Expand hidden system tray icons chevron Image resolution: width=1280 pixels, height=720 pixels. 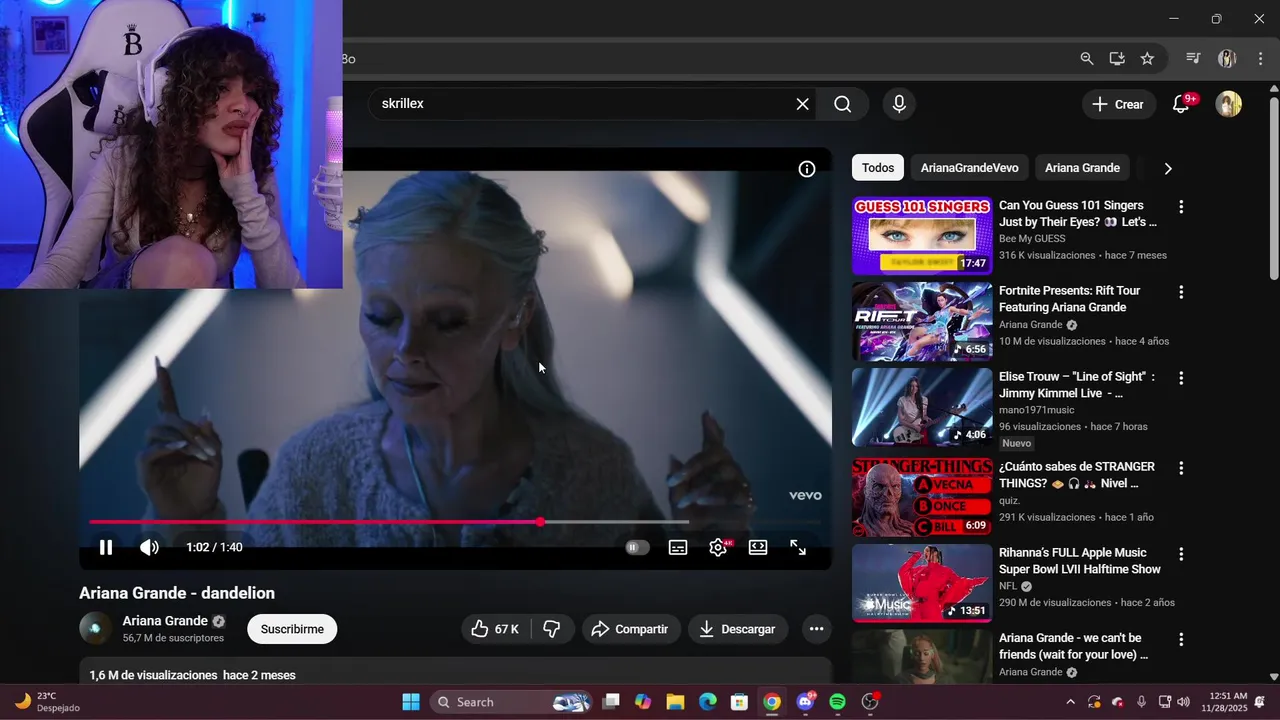pos(1070,702)
